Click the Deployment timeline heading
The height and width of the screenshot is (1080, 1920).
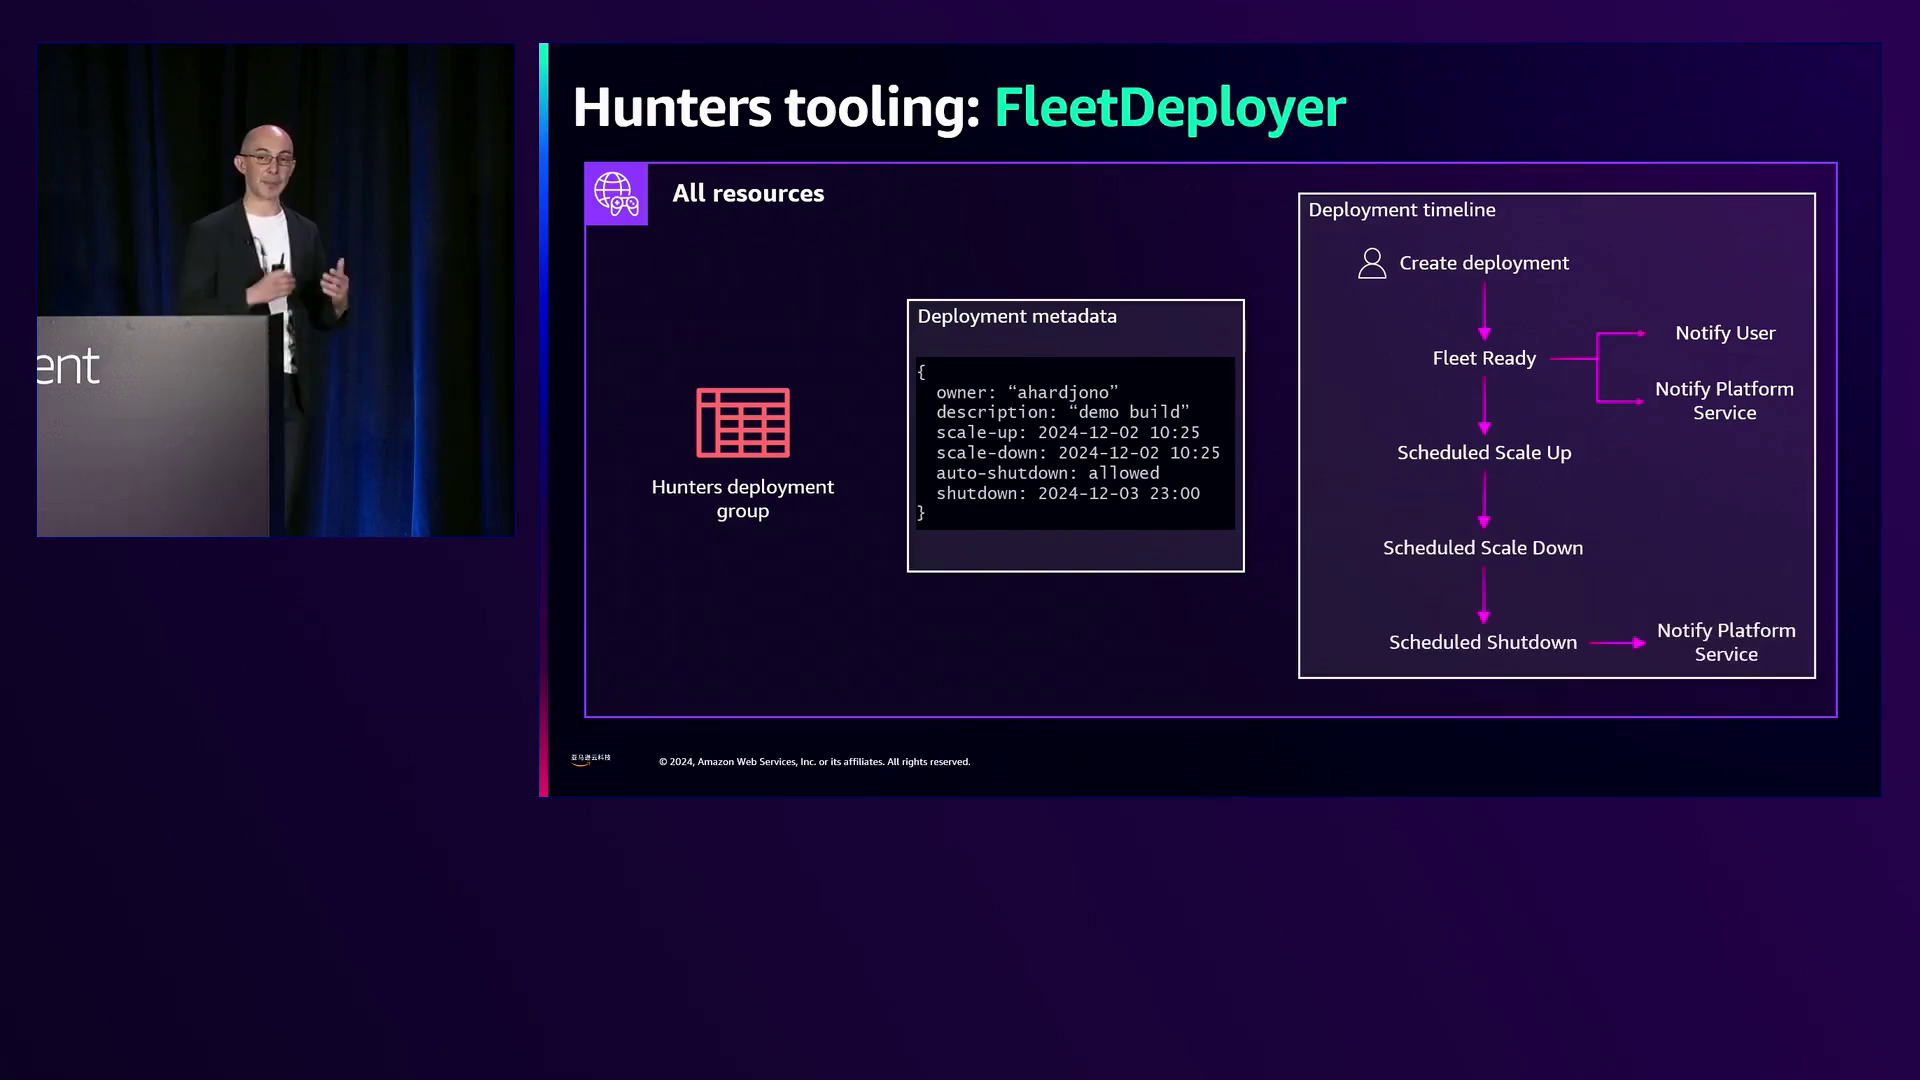tap(1401, 210)
